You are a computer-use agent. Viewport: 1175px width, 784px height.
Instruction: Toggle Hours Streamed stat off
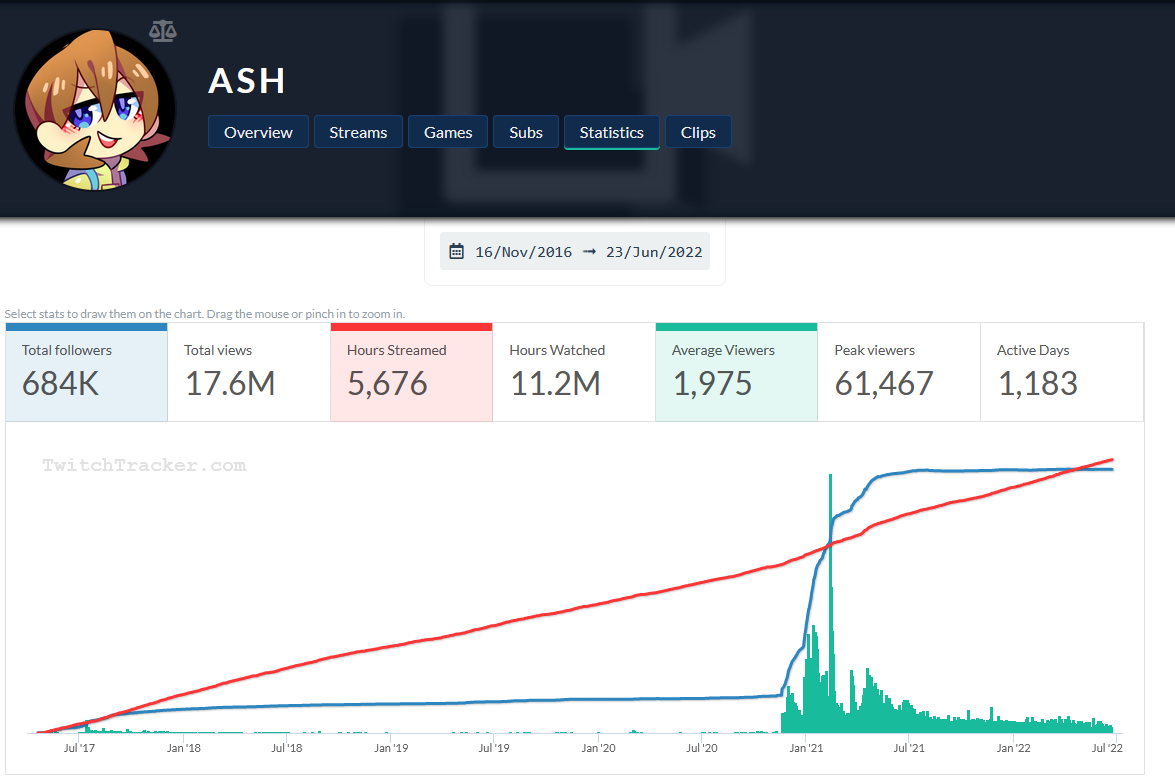pyautogui.click(x=411, y=372)
